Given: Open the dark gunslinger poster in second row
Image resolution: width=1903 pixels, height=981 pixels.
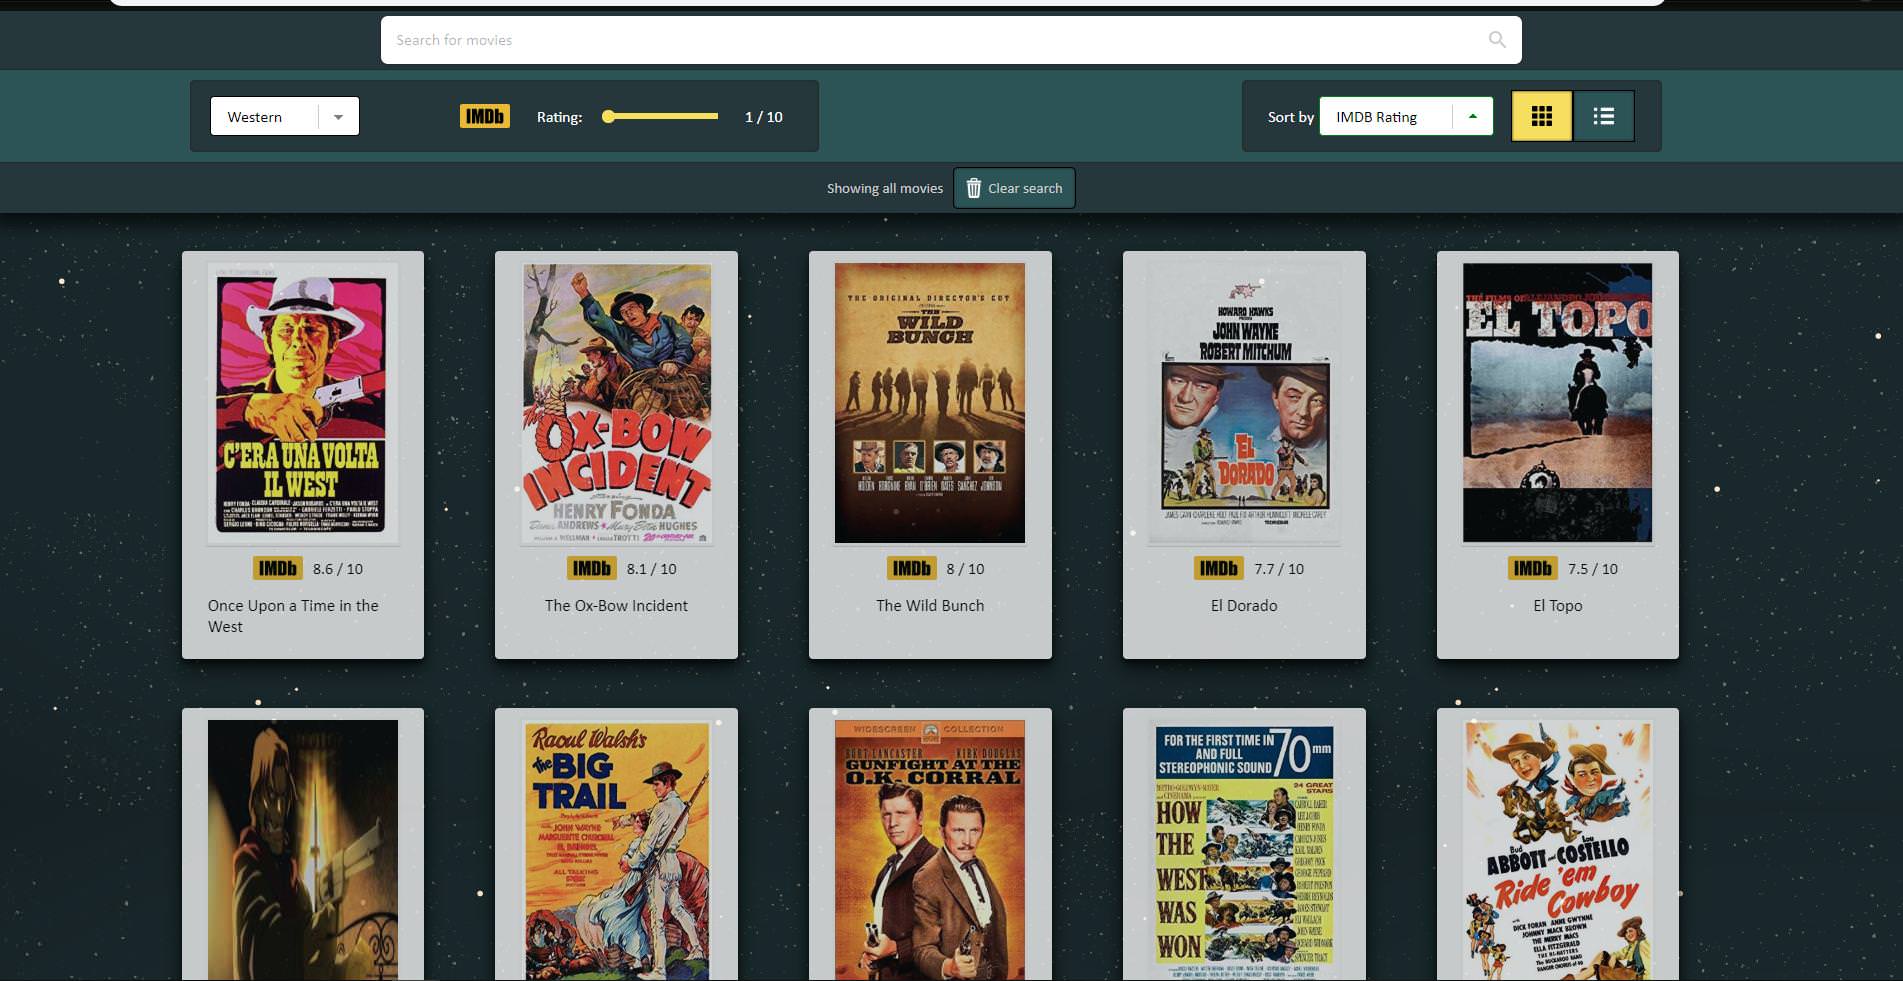Looking at the screenshot, I should tap(303, 850).
